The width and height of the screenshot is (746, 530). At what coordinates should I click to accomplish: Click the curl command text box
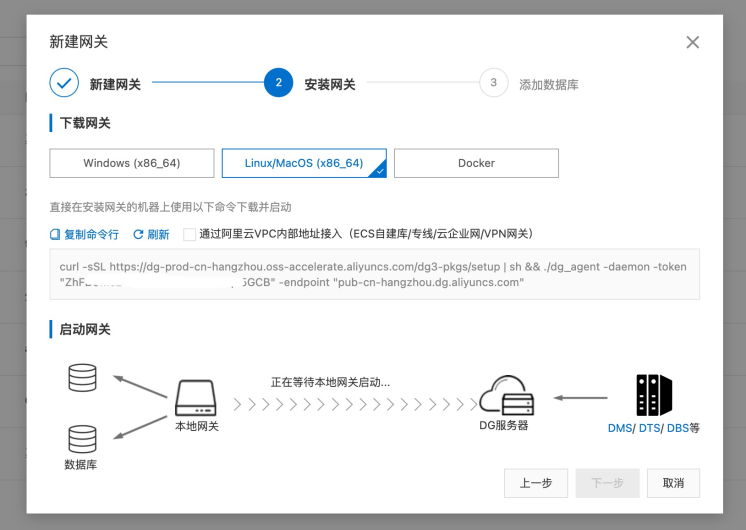(x=374, y=274)
